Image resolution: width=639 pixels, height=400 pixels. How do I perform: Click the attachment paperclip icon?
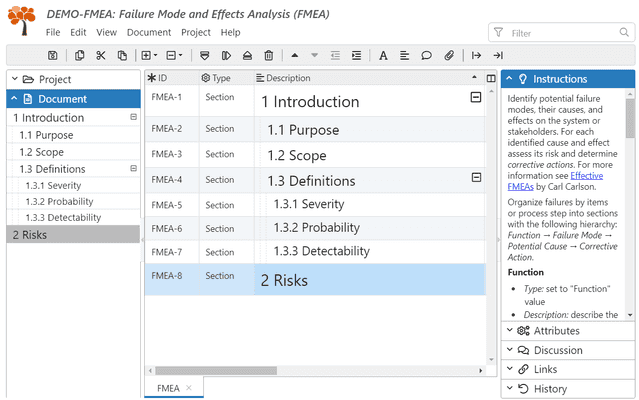coord(449,55)
